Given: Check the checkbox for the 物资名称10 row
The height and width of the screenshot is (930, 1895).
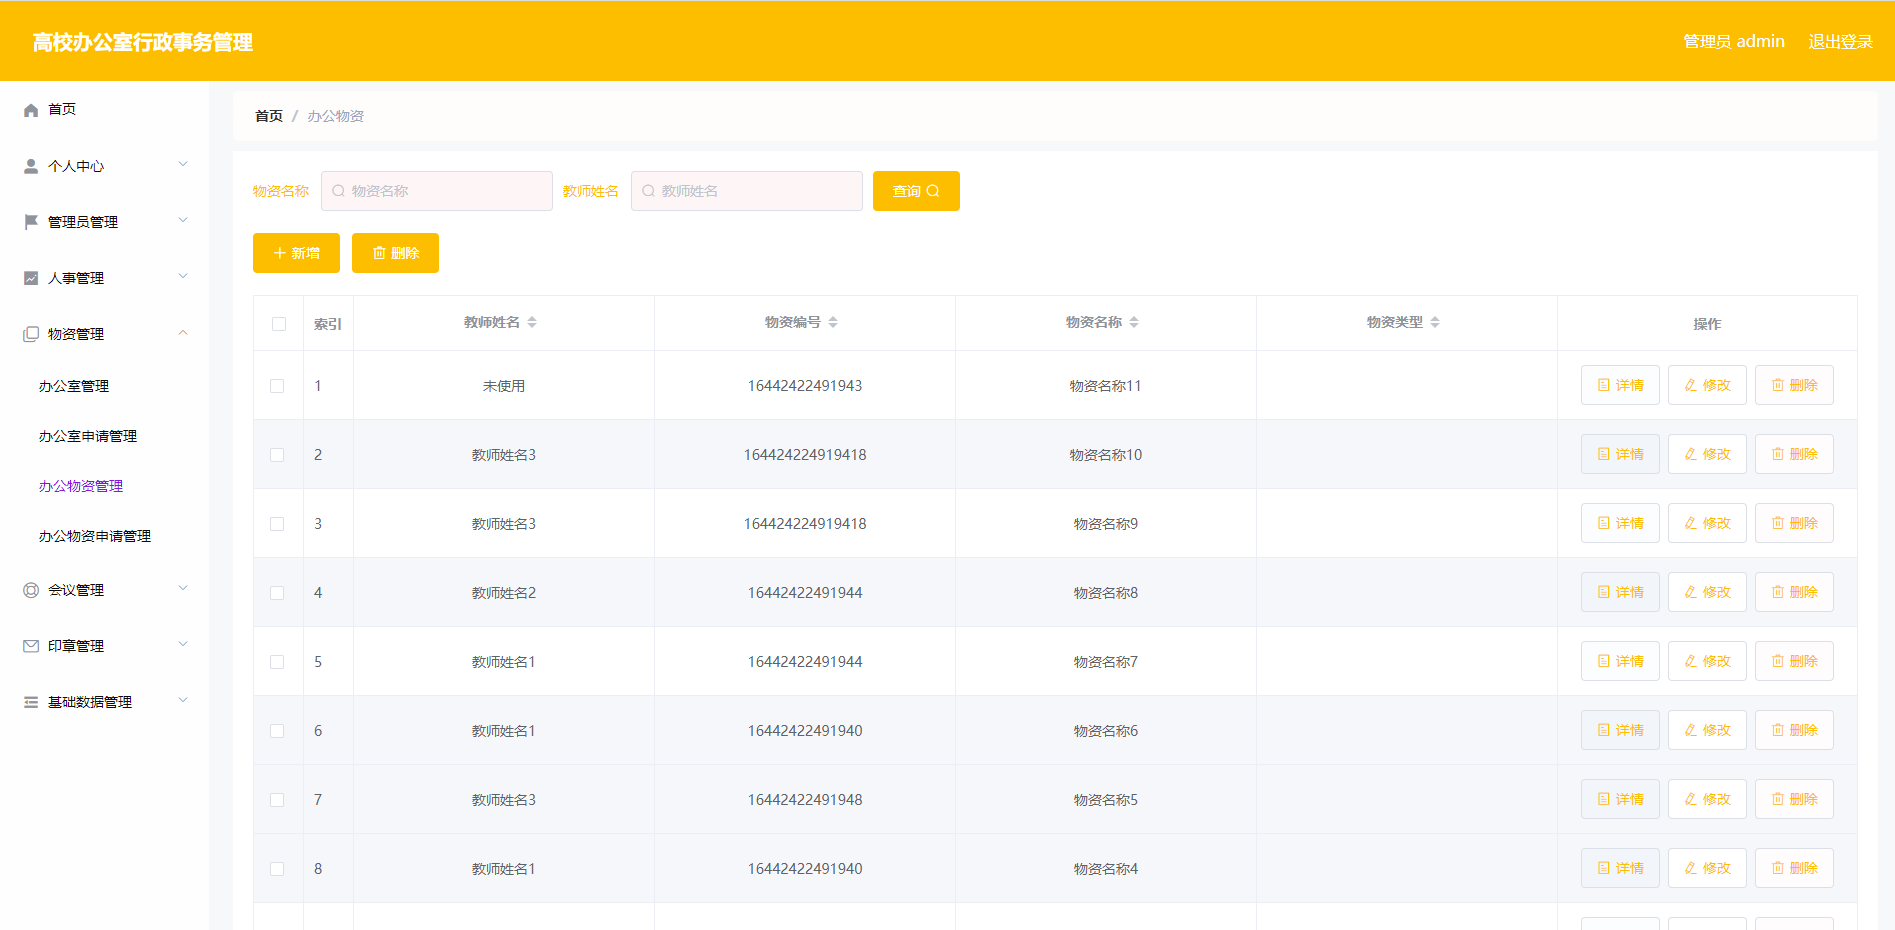Looking at the screenshot, I should [x=277, y=455].
